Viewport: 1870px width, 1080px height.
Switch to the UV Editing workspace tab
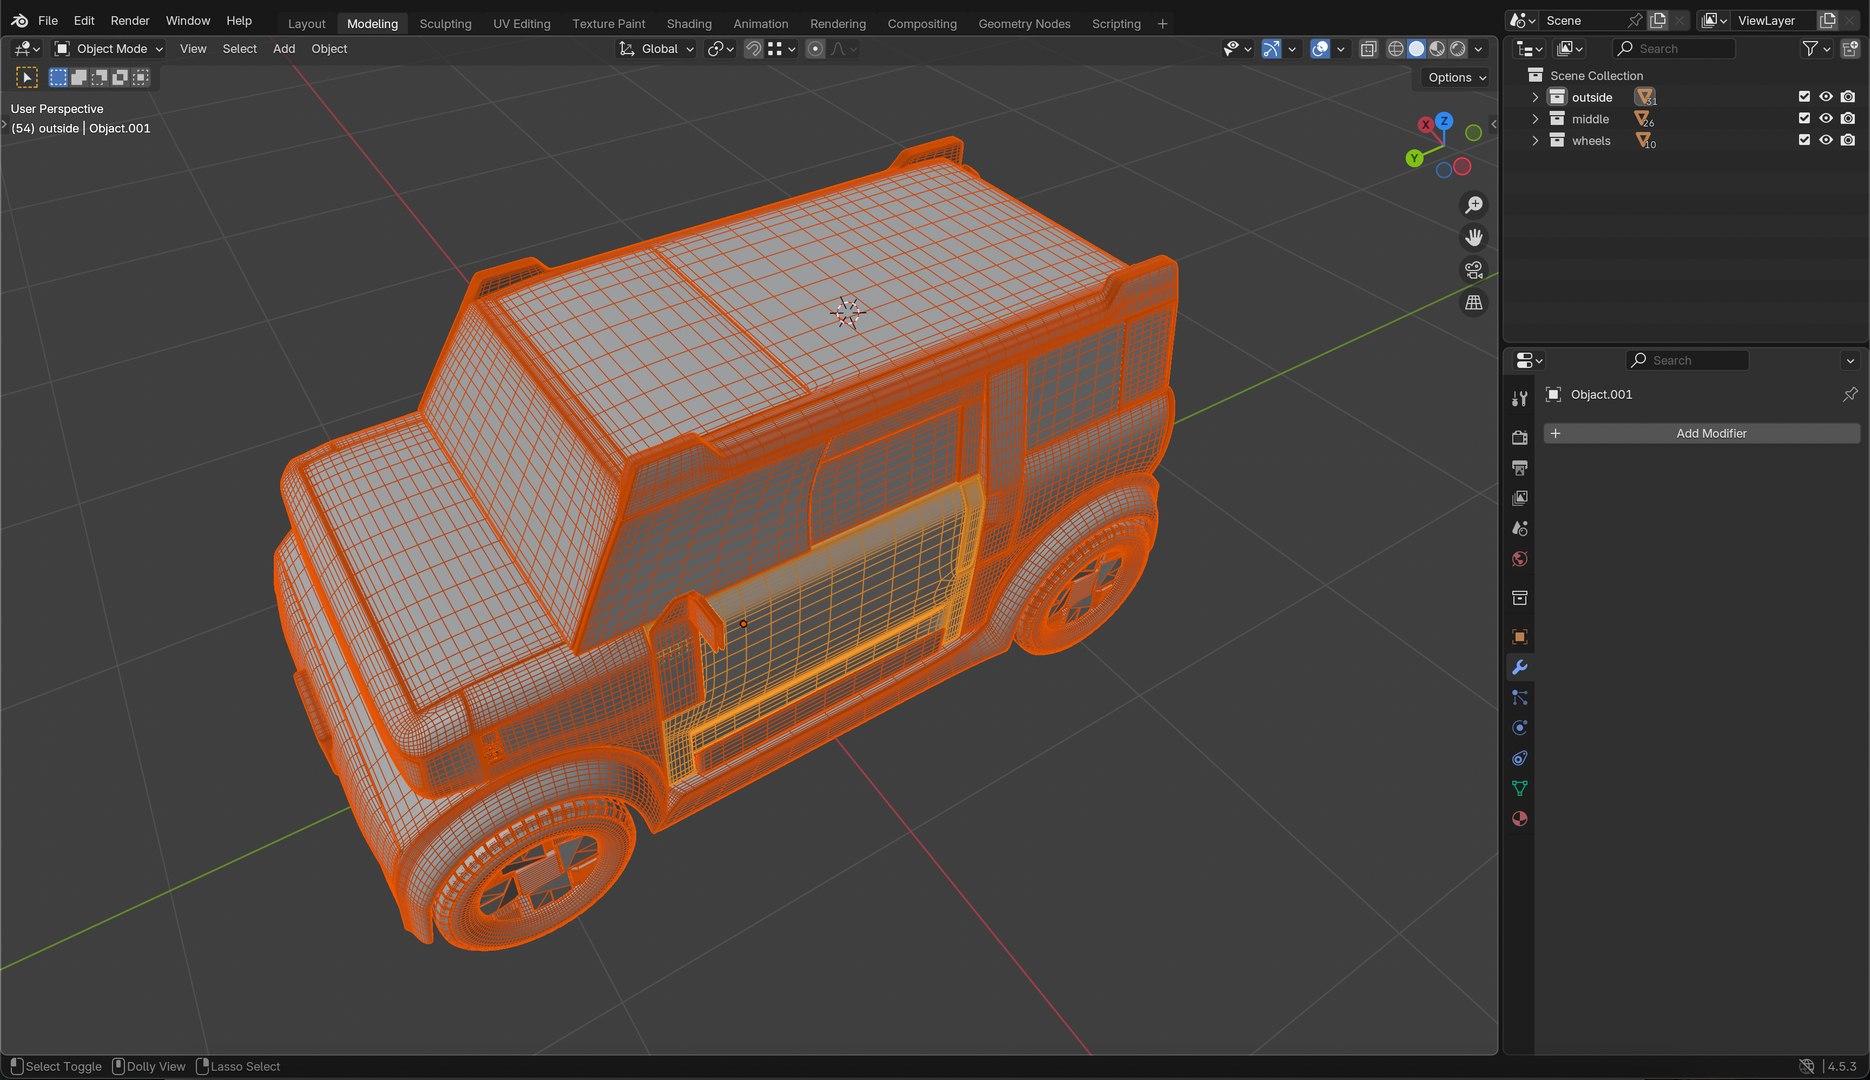click(x=522, y=23)
